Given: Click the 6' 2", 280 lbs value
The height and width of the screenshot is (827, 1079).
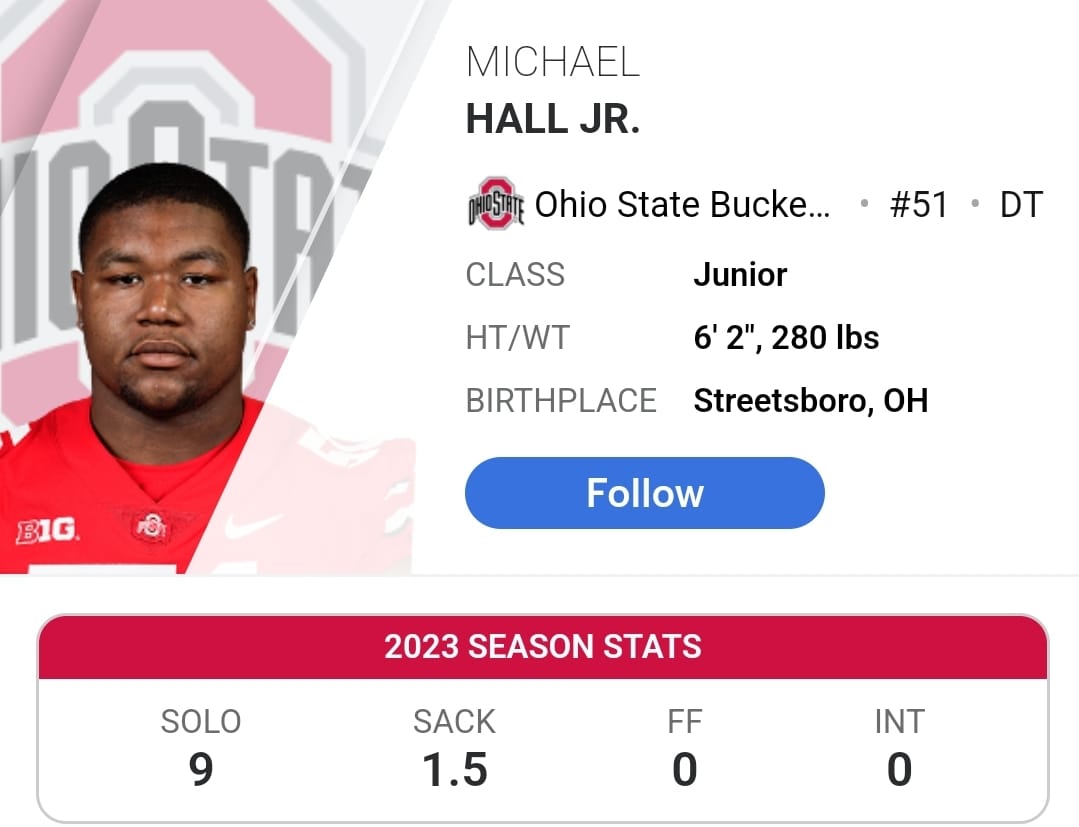Looking at the screenshot, I should click(786, 337).
